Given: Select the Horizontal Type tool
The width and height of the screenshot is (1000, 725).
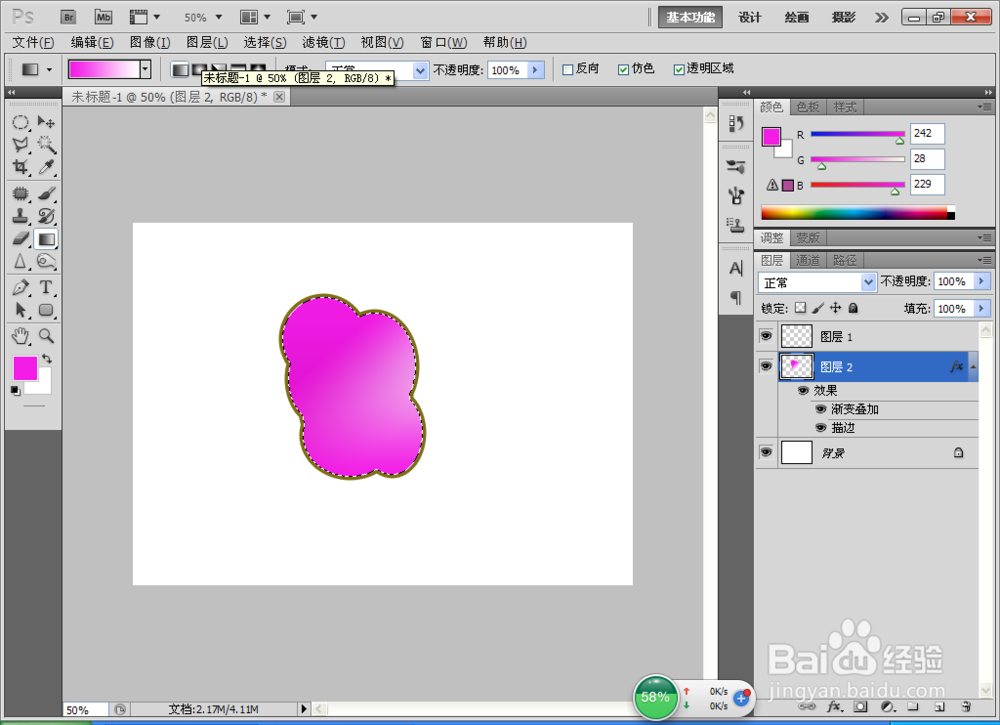Looking at the screenshot, I should [46, 287].
